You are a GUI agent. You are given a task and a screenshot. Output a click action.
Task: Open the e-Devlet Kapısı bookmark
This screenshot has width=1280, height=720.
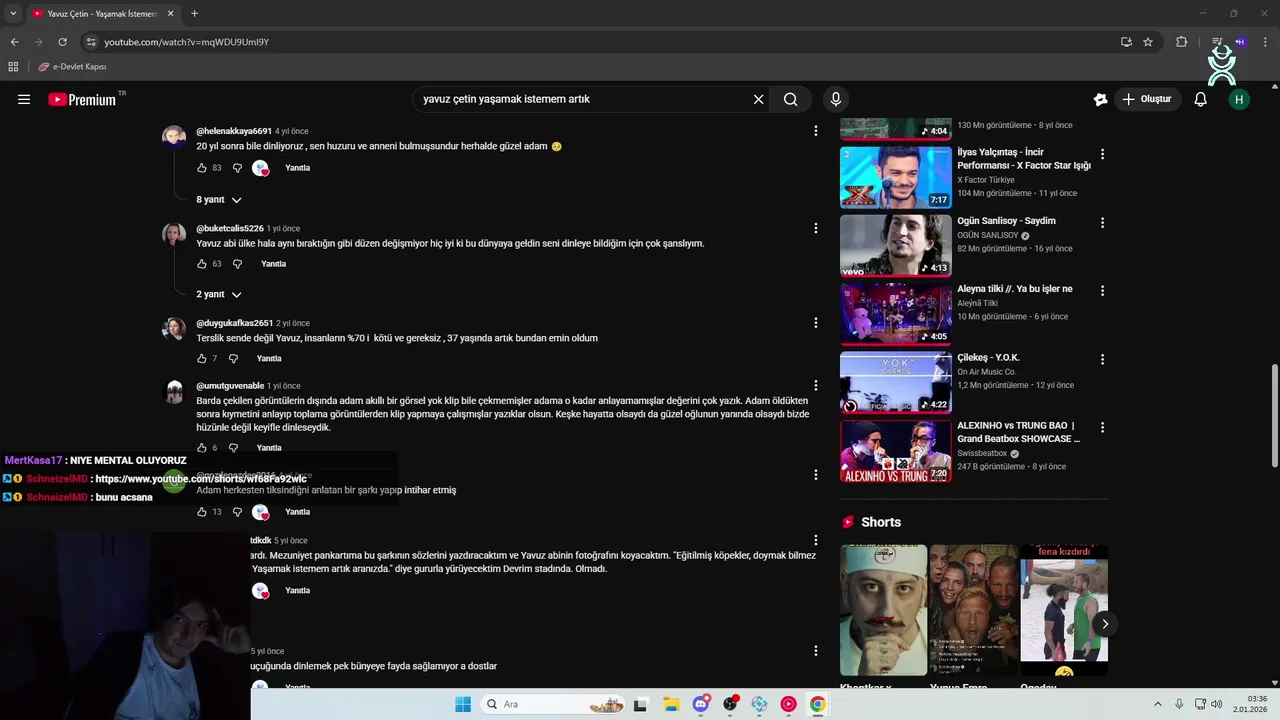[x=72, y=67]
